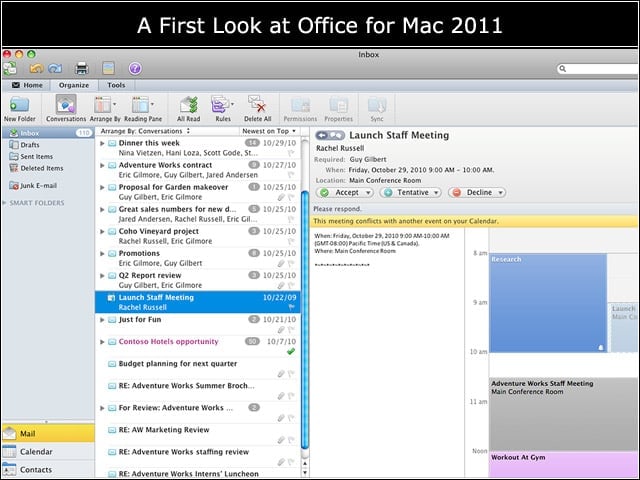
Task: Toggle the flag on Promotions conversation
Action: 291,263
